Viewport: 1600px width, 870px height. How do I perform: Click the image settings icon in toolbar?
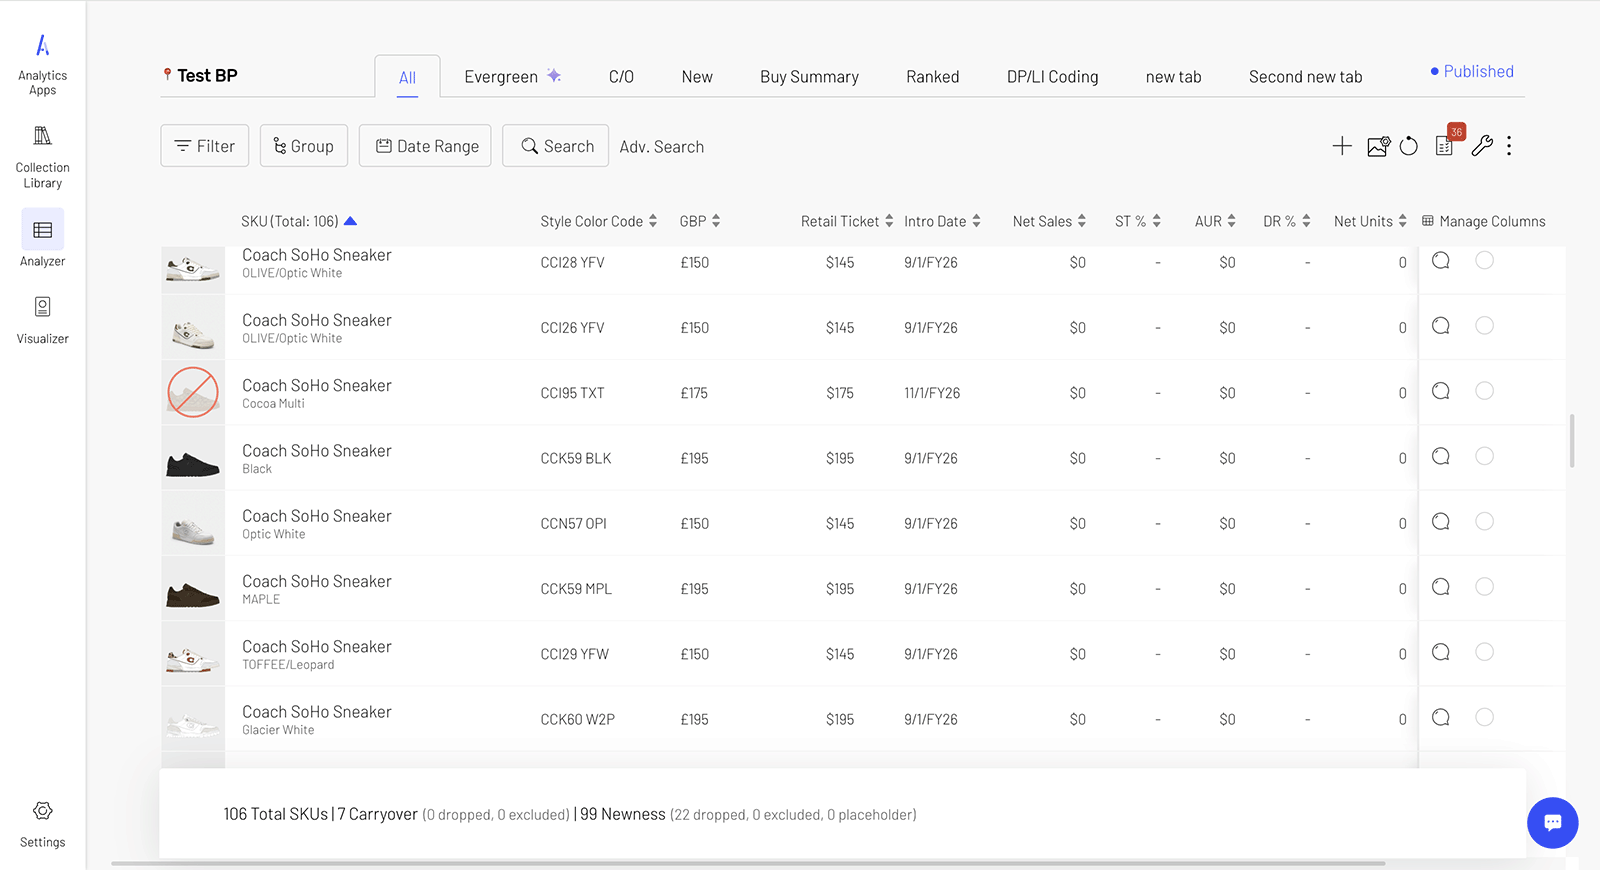click(x=1379, y=146)
